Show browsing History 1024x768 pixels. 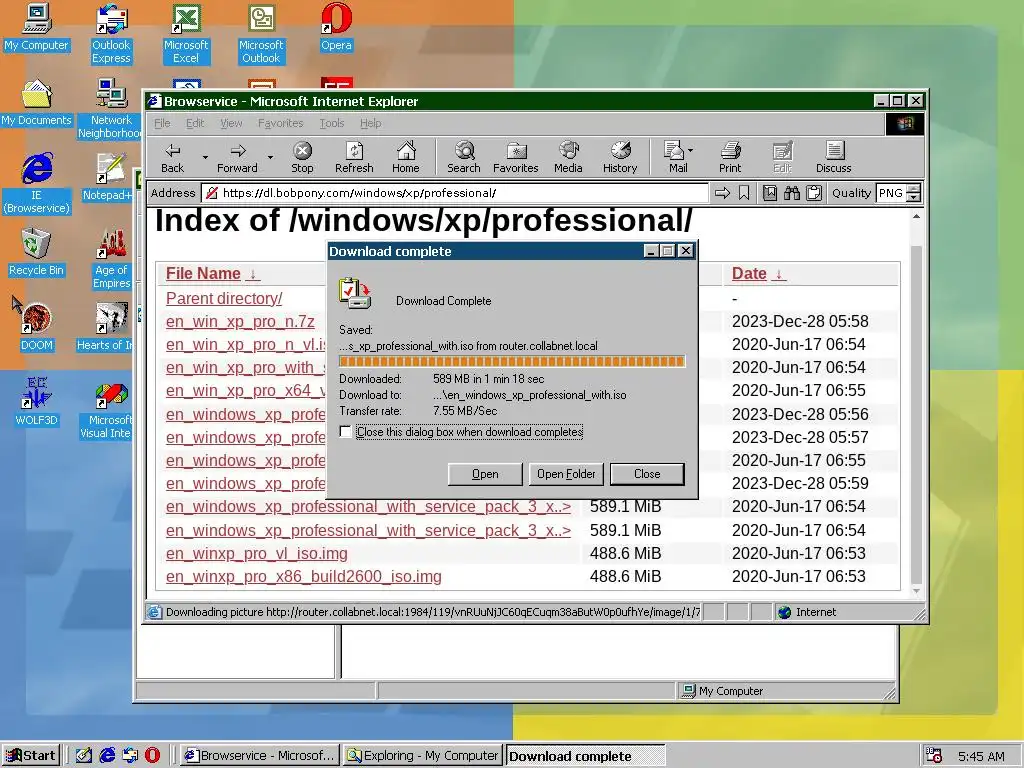coord(620,157)
